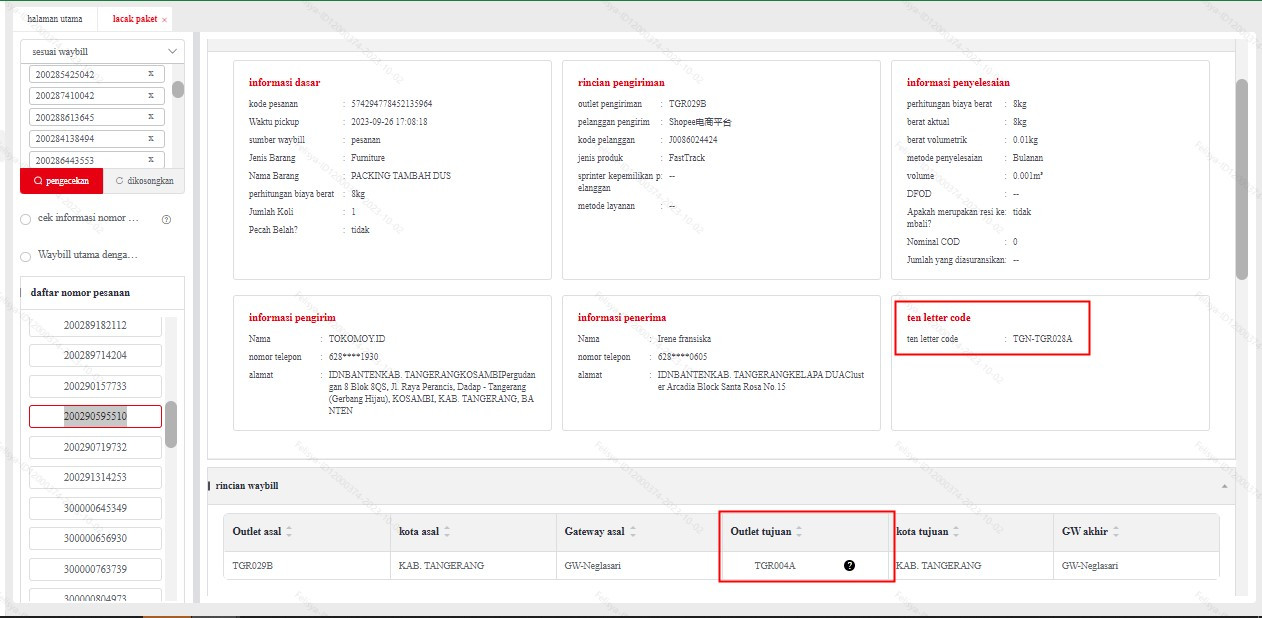Select order number 300000763739

[x=95, y=569]
